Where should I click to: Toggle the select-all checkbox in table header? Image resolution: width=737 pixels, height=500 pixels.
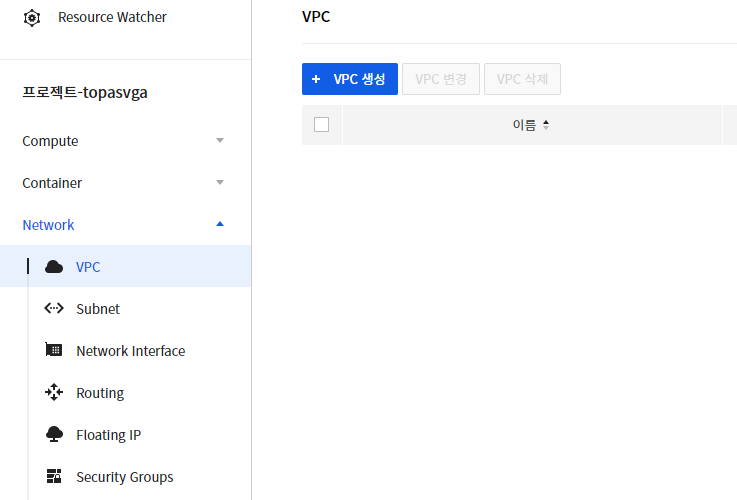pos(321,125)
